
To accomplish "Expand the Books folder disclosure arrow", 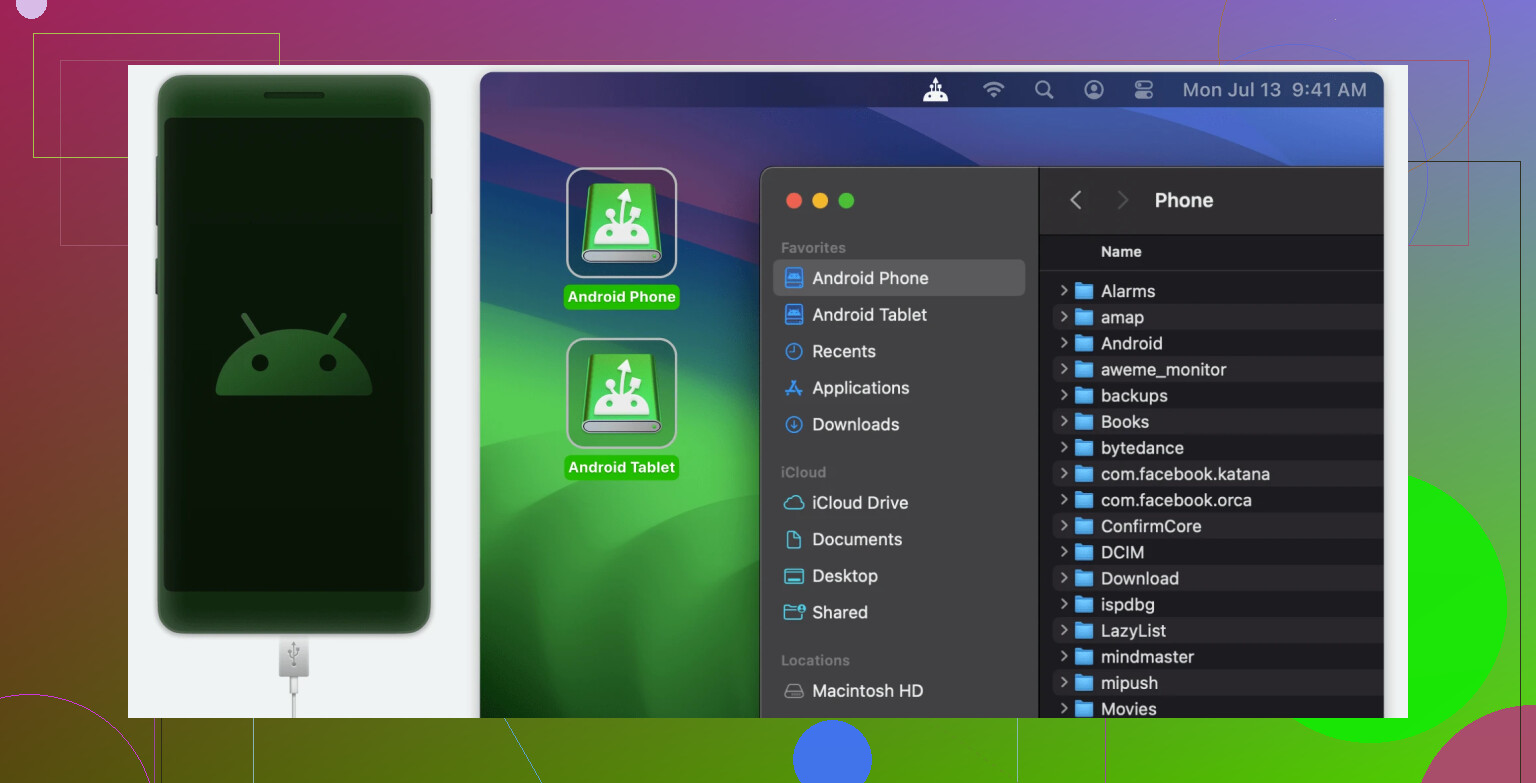I will (1064, 421).
